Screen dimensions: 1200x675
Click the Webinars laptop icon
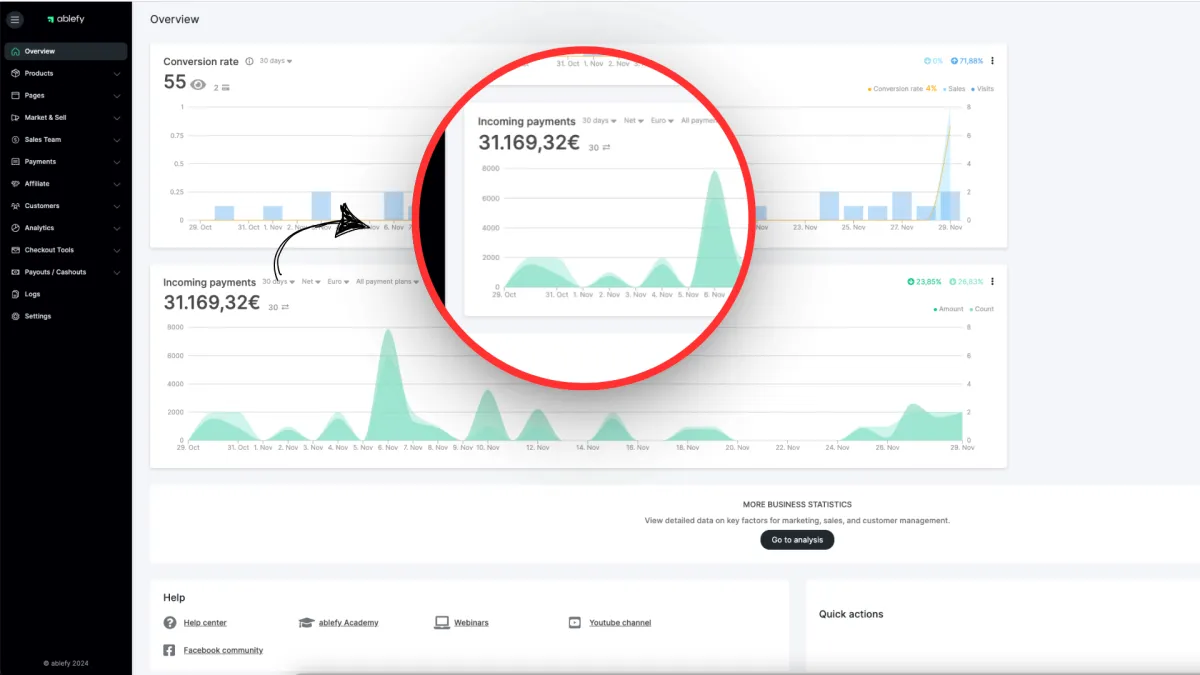coord(441,622)
